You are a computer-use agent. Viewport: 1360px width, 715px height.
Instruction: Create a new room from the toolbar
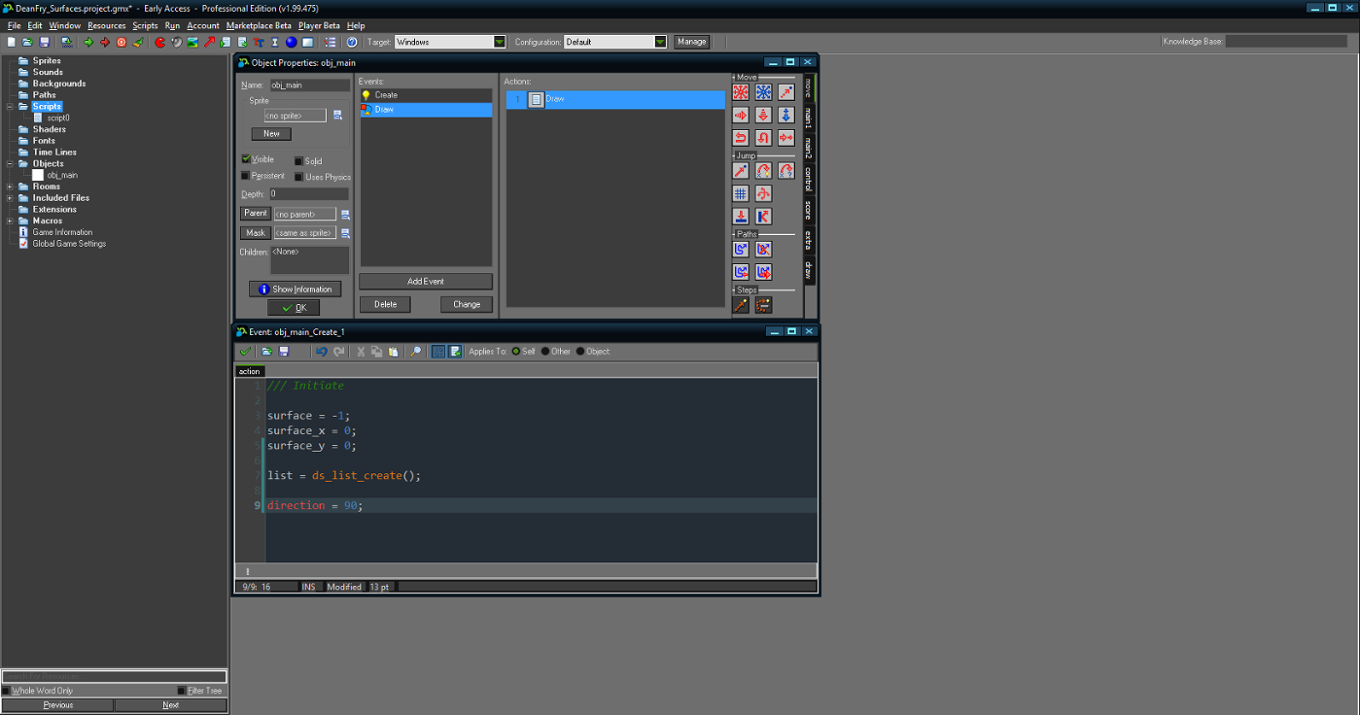(x=306, y=41)
